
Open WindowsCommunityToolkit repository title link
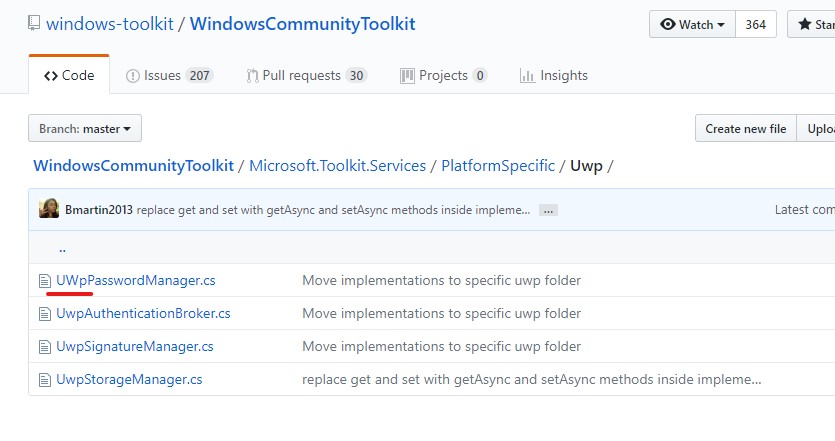[x=302, y=24]
